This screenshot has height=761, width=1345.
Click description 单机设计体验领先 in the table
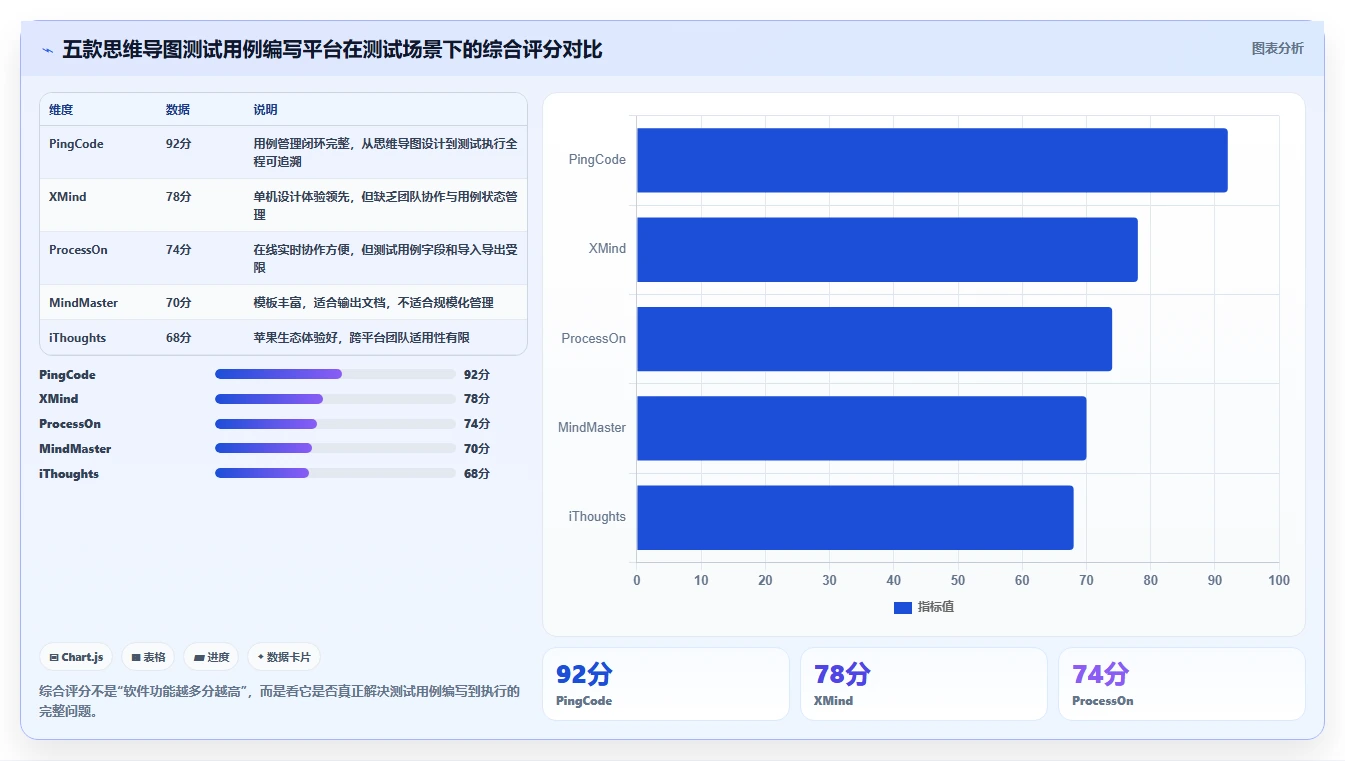click(385, 205)
